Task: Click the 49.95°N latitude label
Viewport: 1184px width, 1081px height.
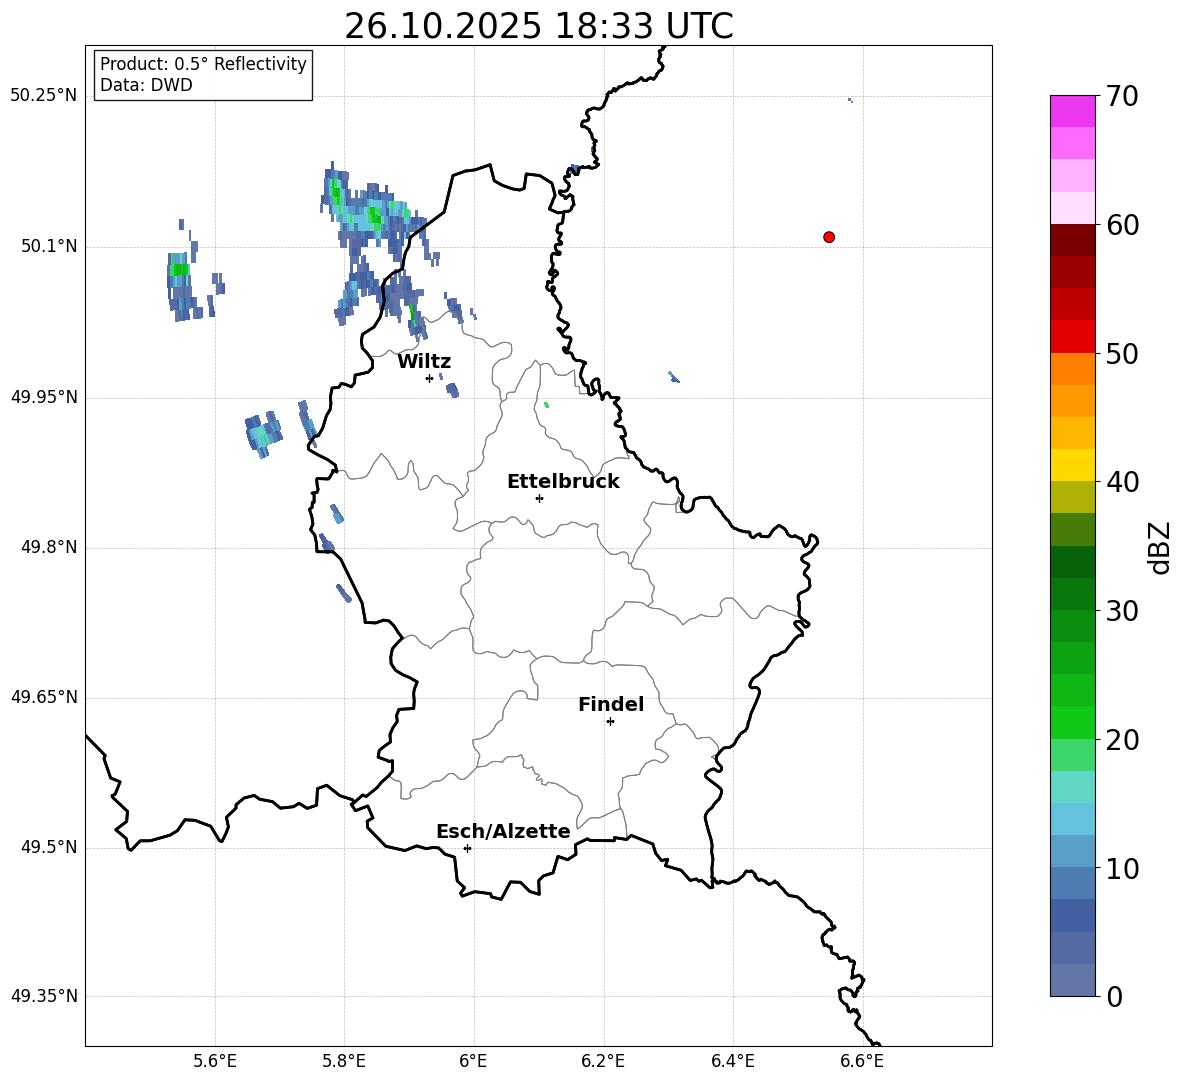Action: point(44,397)
